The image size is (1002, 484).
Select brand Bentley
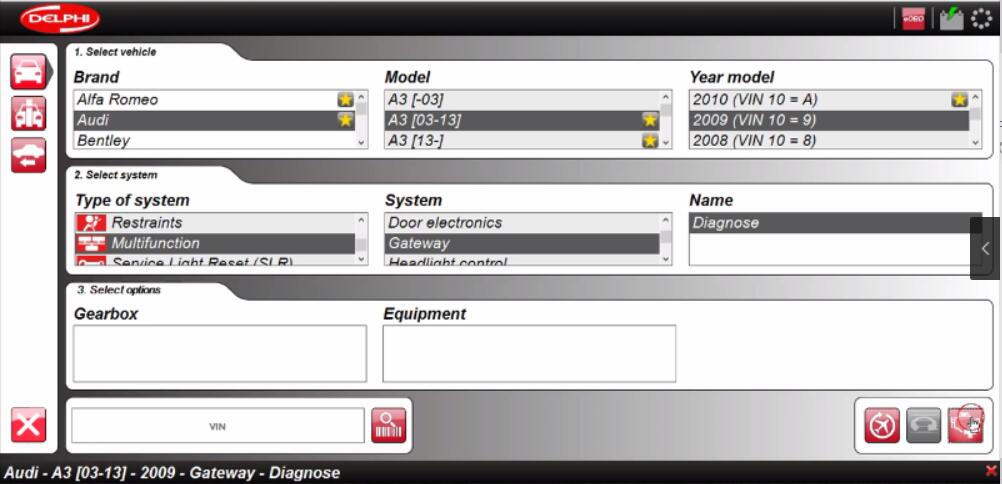pos(214,141)
